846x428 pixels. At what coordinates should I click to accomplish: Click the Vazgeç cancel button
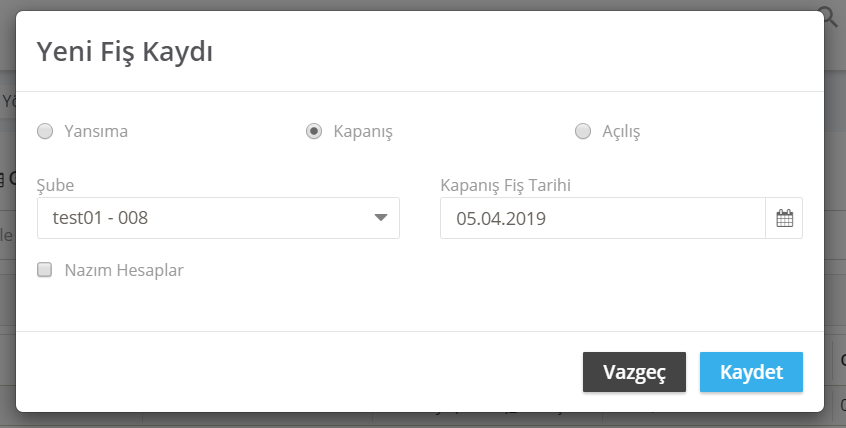pos(634,372)
